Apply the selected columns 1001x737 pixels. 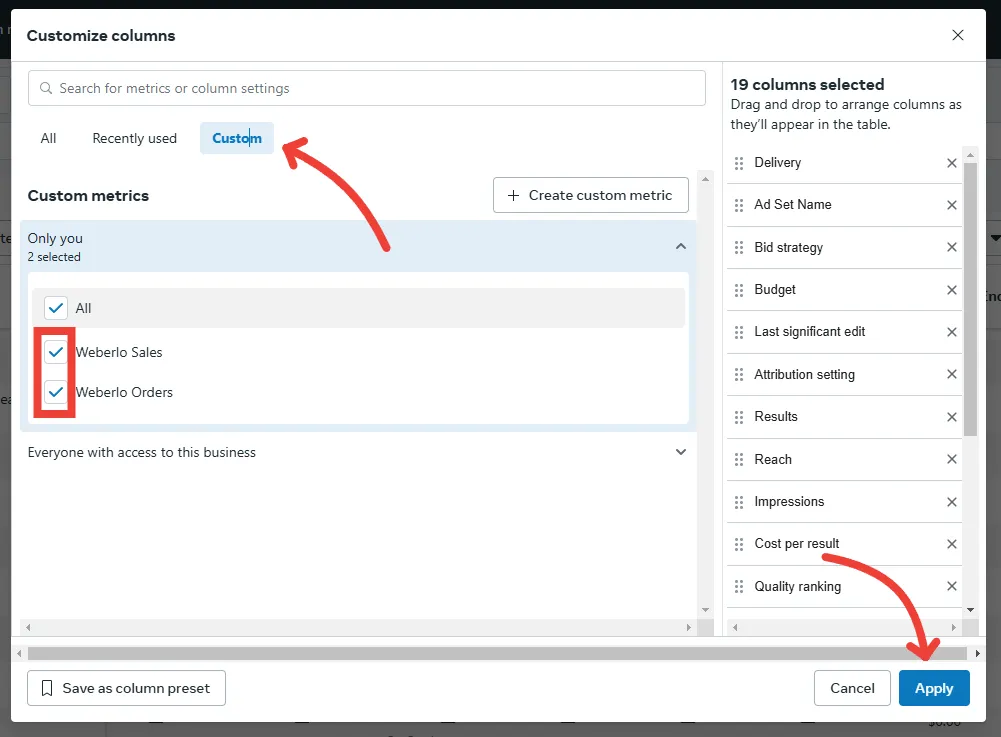pos(934,688)
